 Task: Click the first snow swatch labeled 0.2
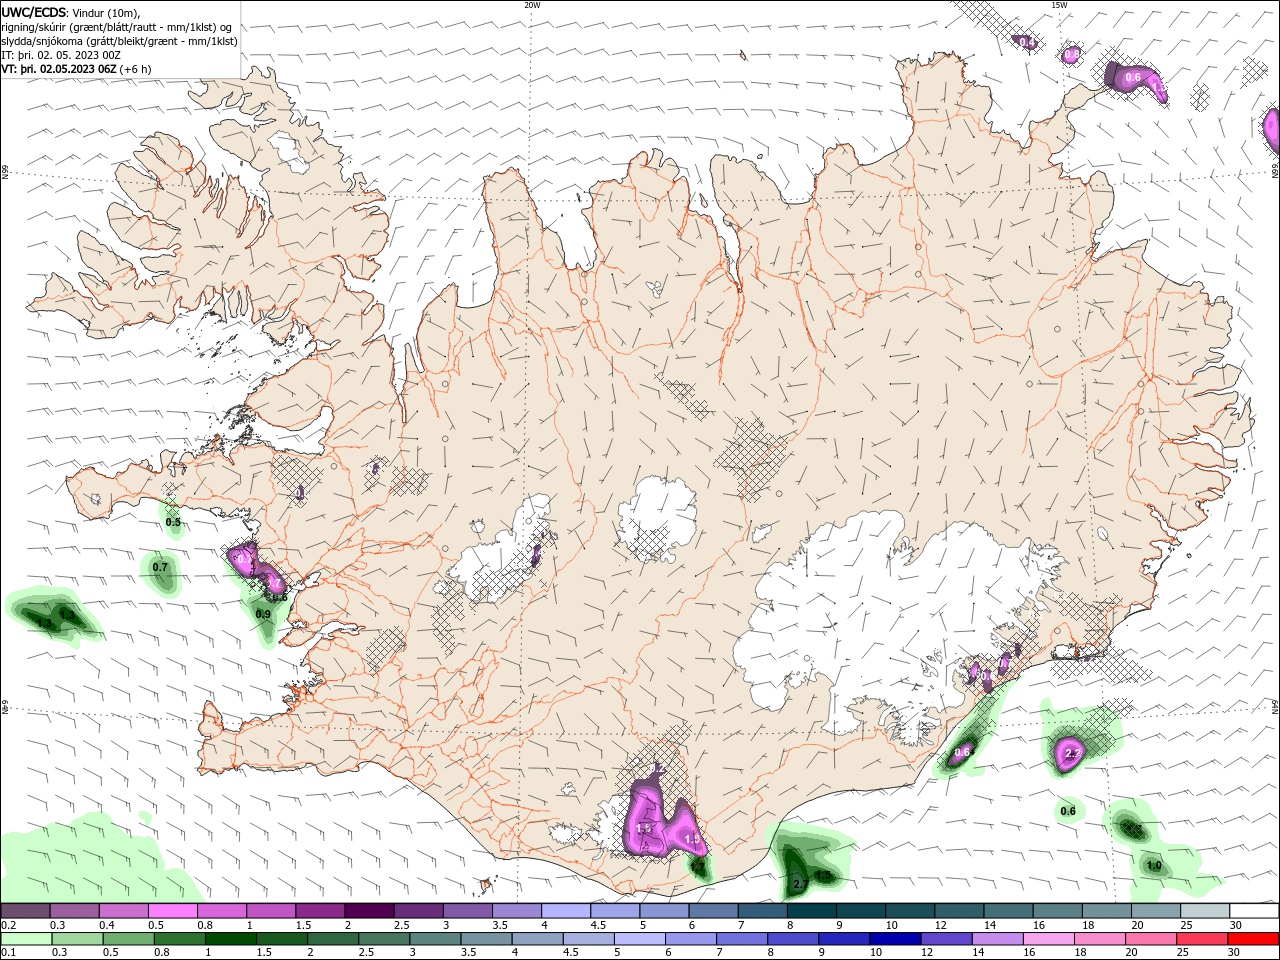(25, 911)
